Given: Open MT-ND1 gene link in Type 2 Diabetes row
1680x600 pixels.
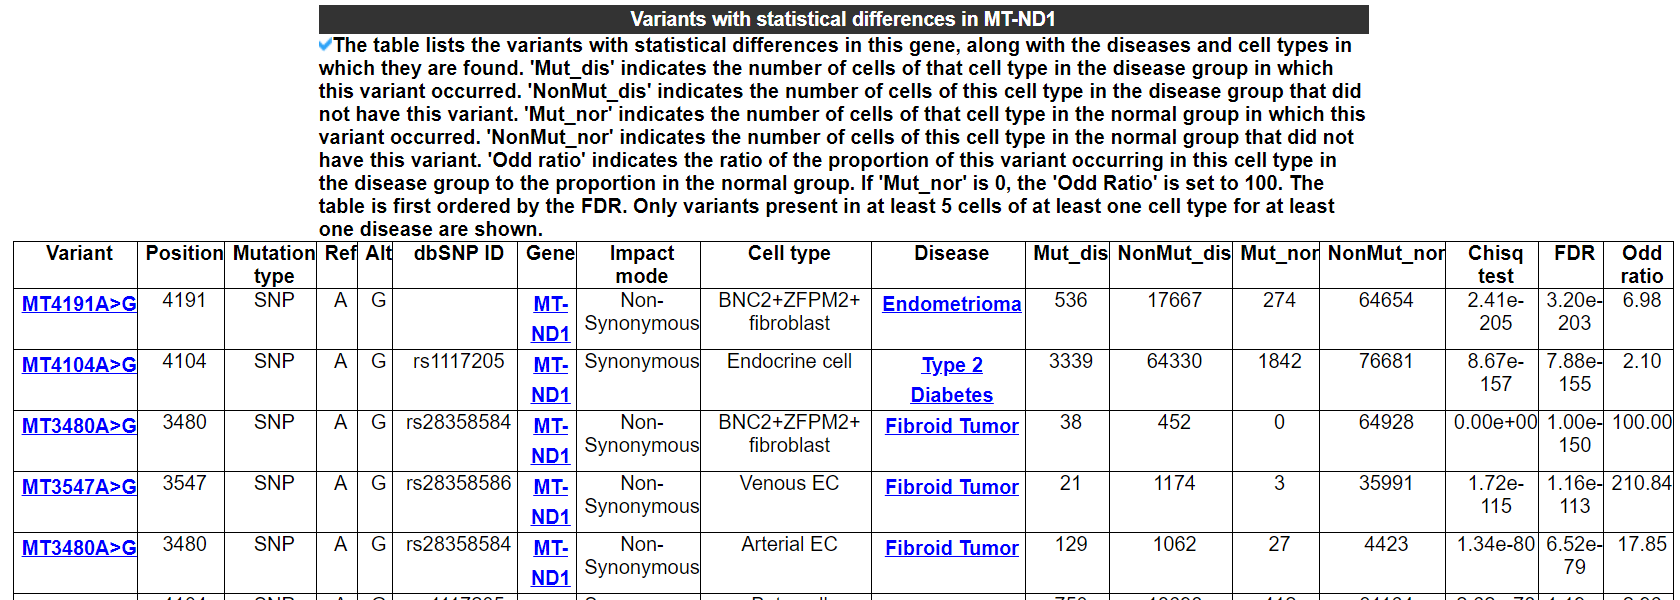Looking at the screenshot, I should (x=550, y=379).
